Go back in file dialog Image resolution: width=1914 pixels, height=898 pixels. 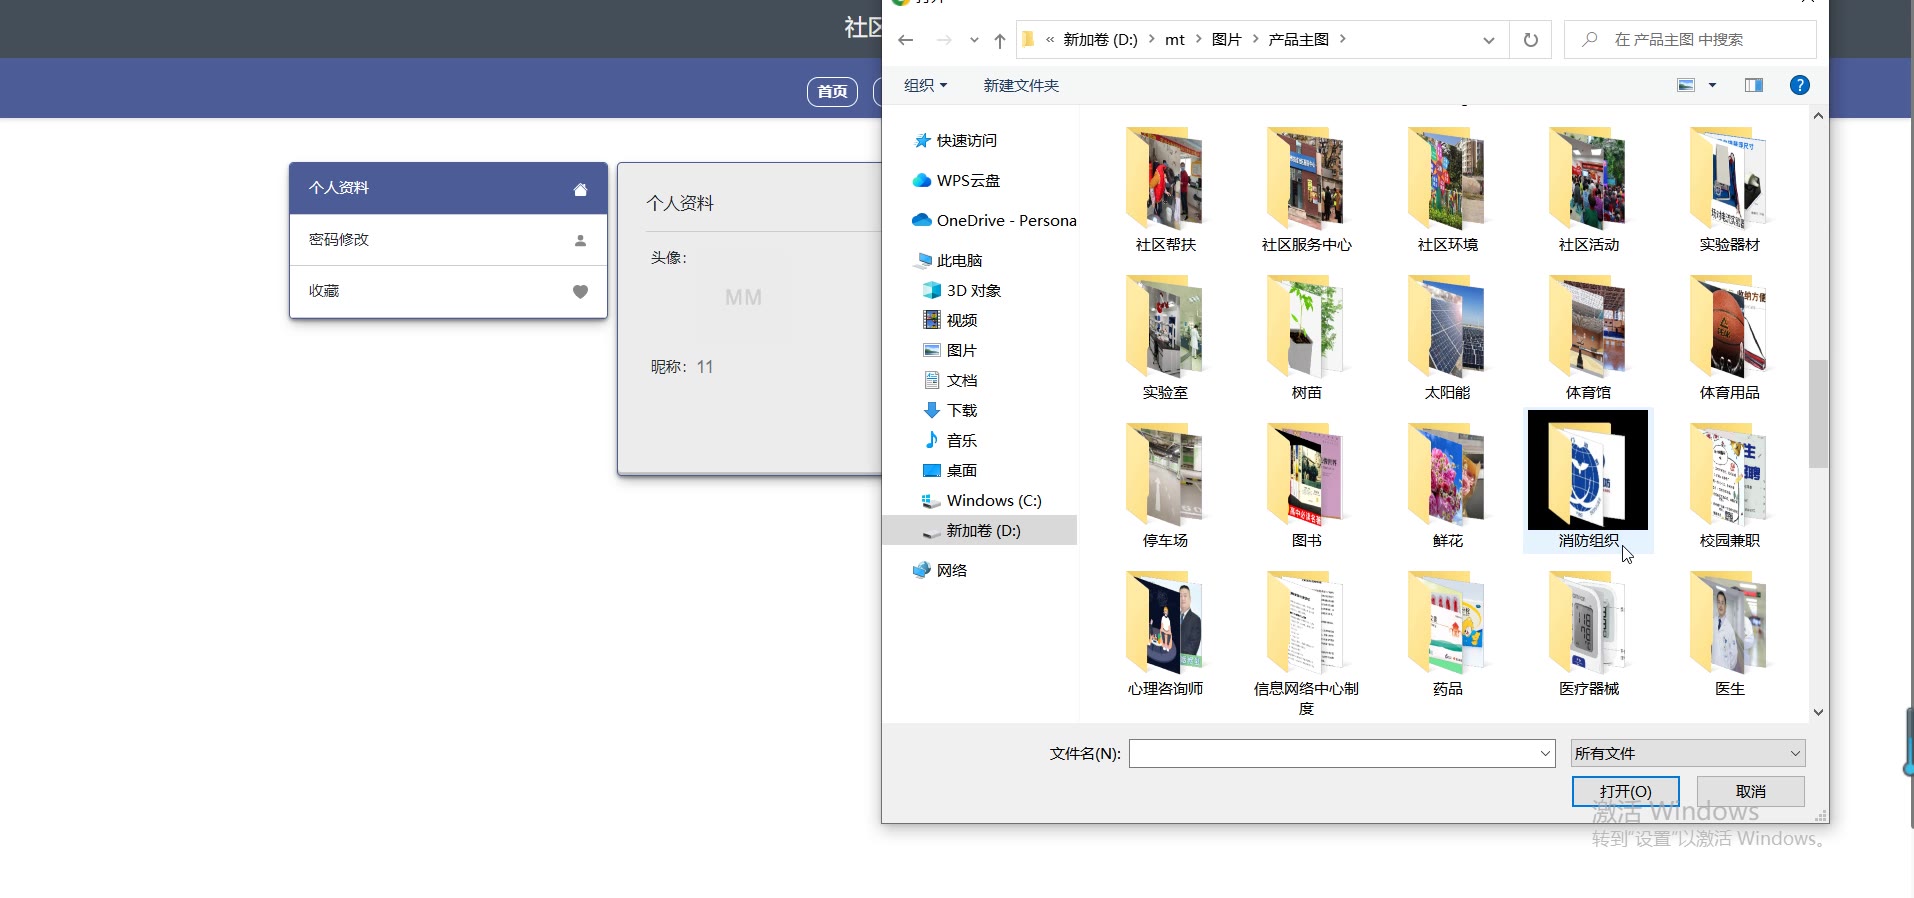pyautogui.click(x=906, y=40)
